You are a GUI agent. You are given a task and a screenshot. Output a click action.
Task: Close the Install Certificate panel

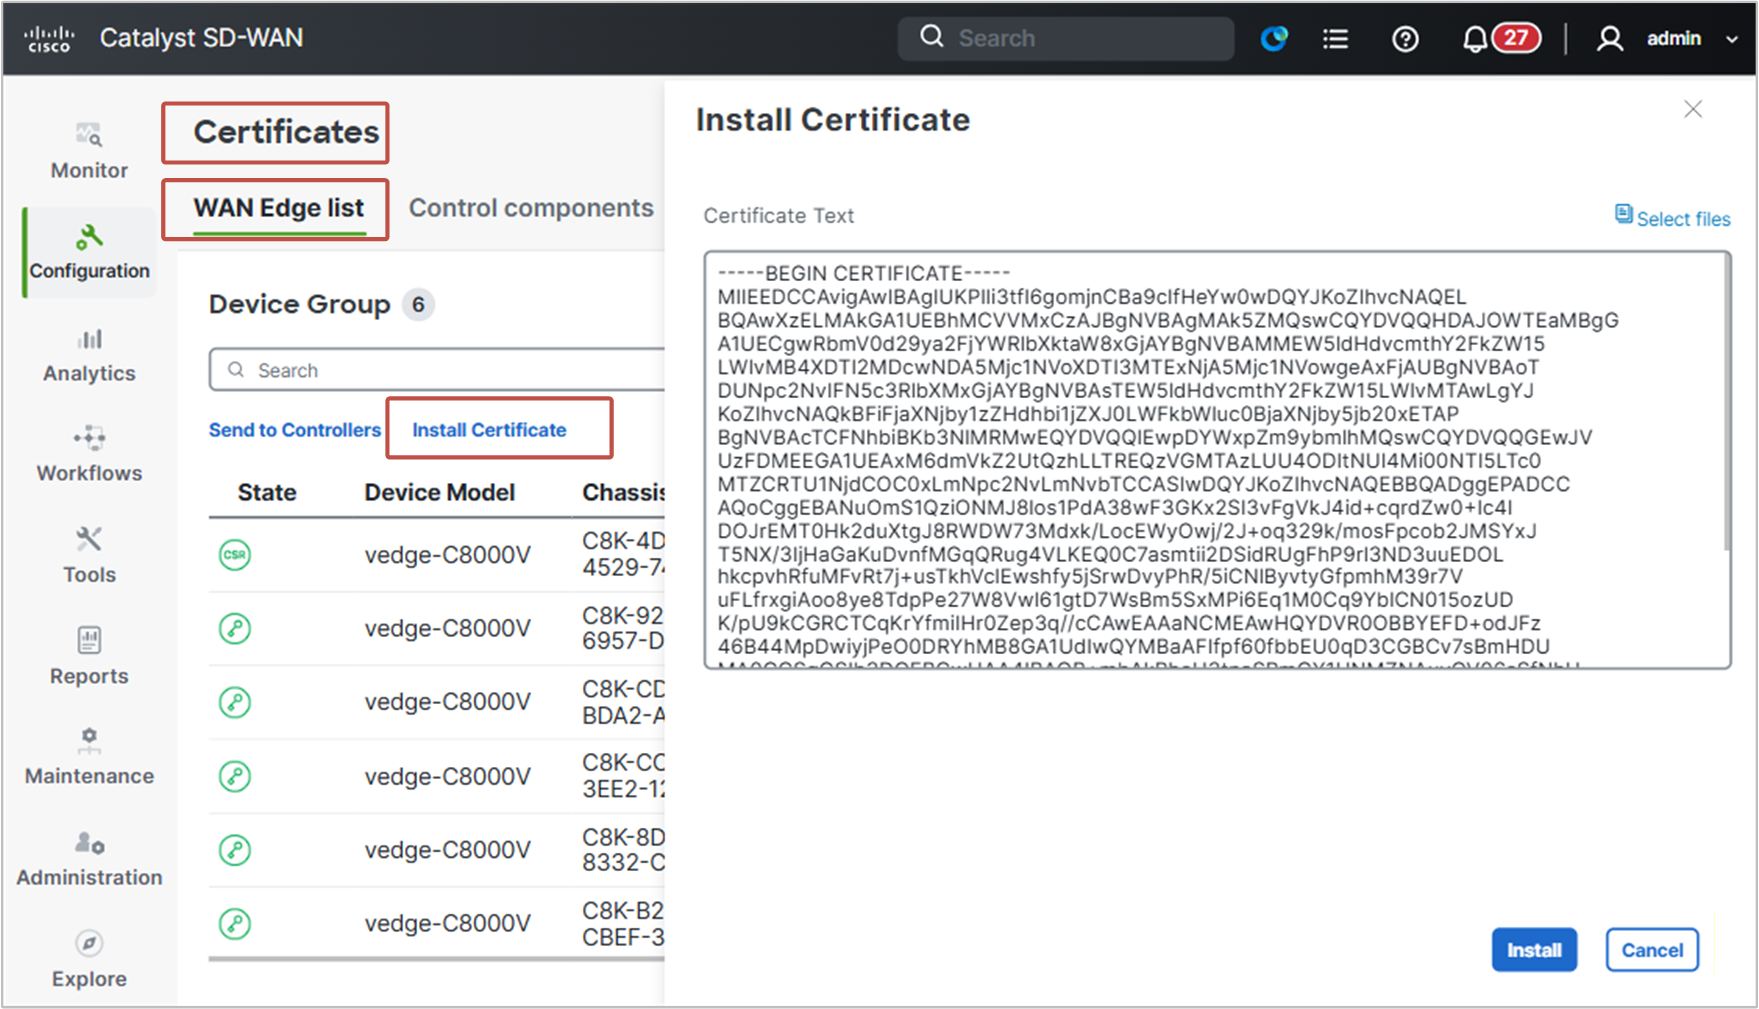coord(1692,109)
